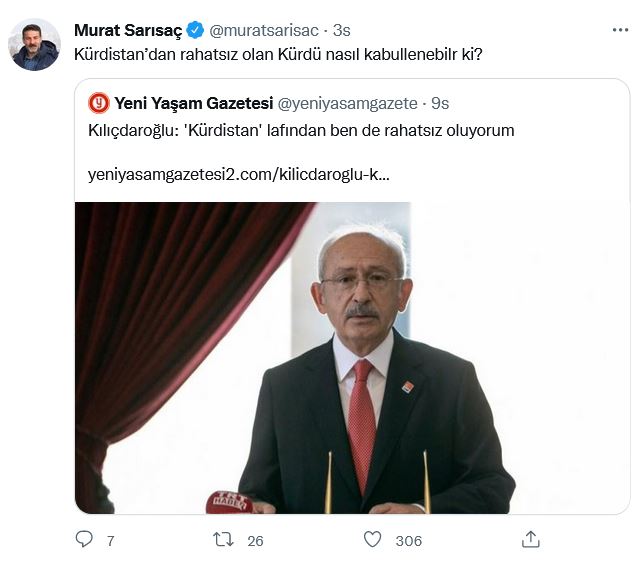Click the Yeni Yaşam Gazetesi red logo
Screen dimensions: 641x566
point(99,102)
